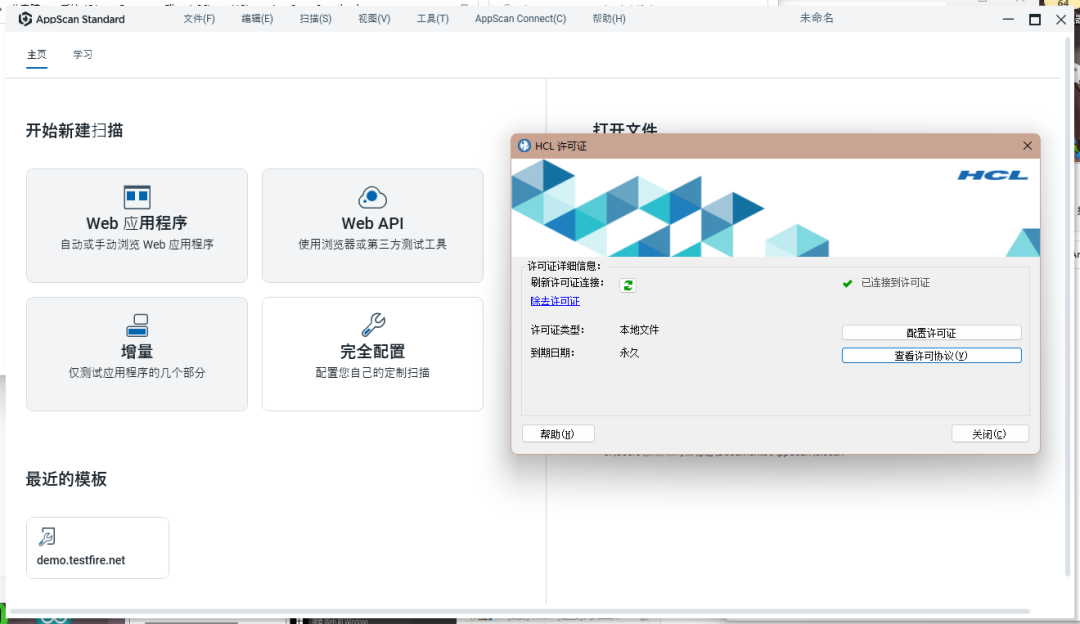1080x624 pixels.
Task: Click the 仅测试应用程序的几个部分 description
Action: tap(137, 373)
